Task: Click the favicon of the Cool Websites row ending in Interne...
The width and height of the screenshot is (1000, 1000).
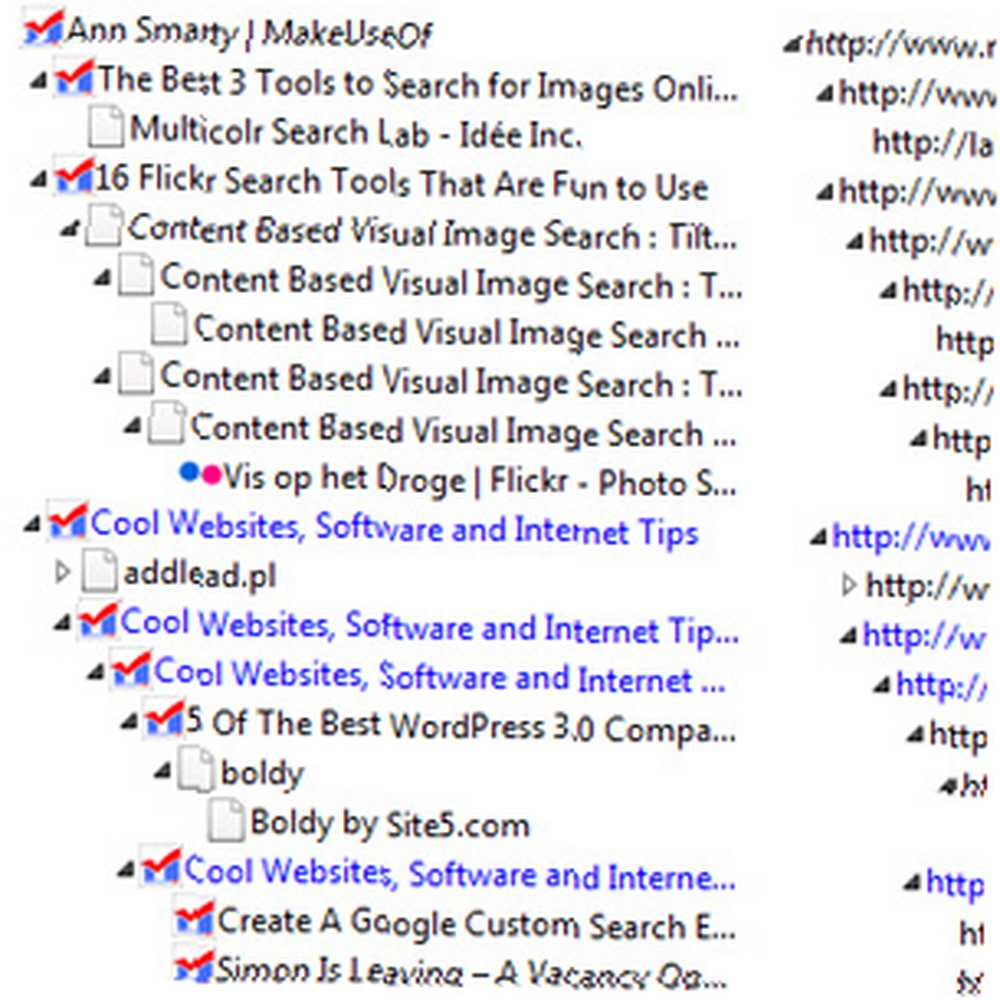Action: point(161,867)
